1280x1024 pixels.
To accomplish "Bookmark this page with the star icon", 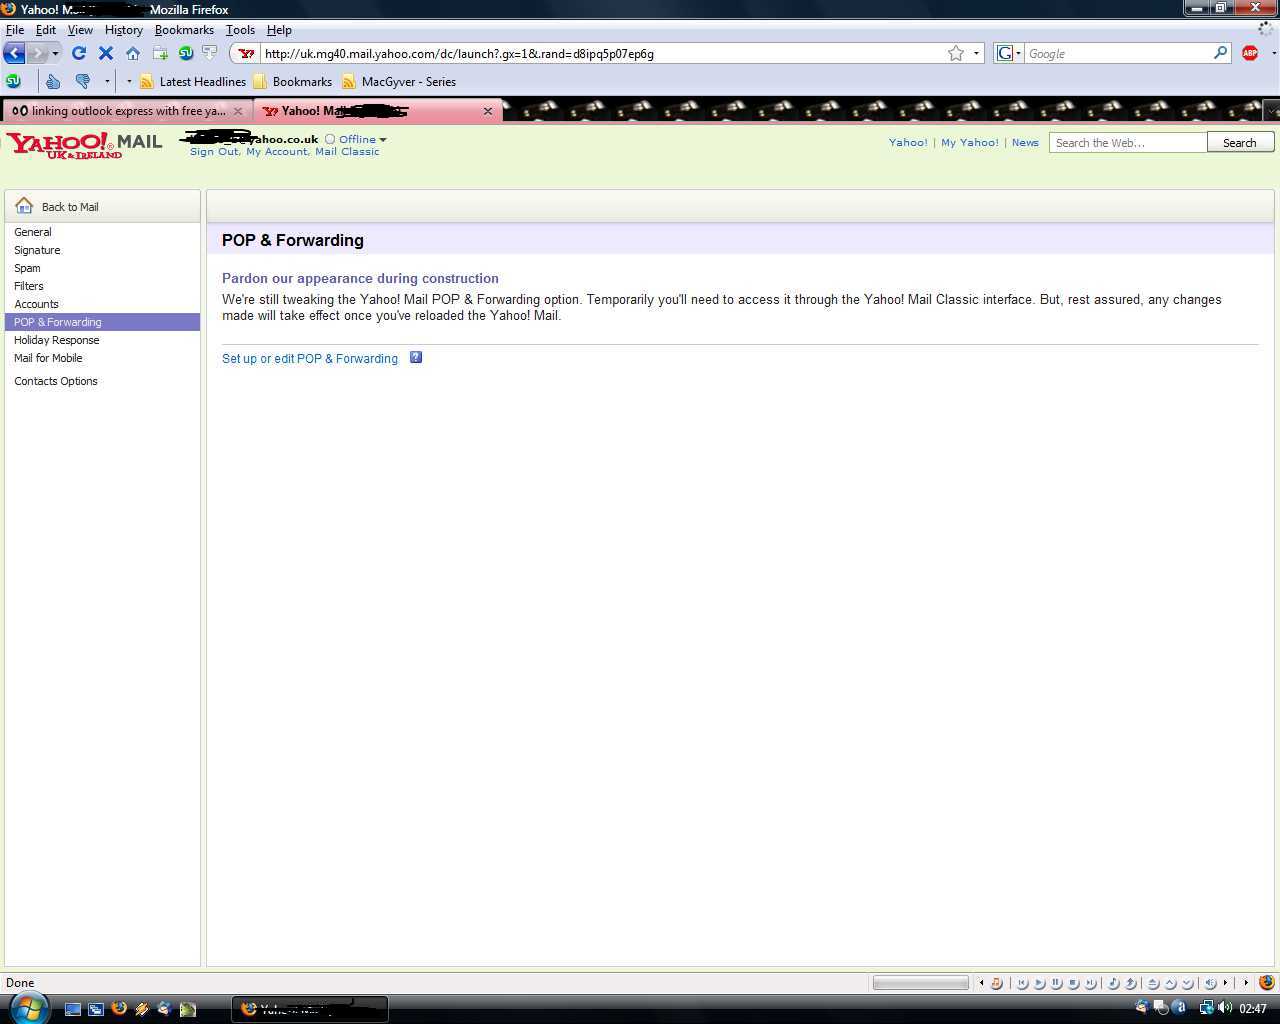I will point(956,53).
